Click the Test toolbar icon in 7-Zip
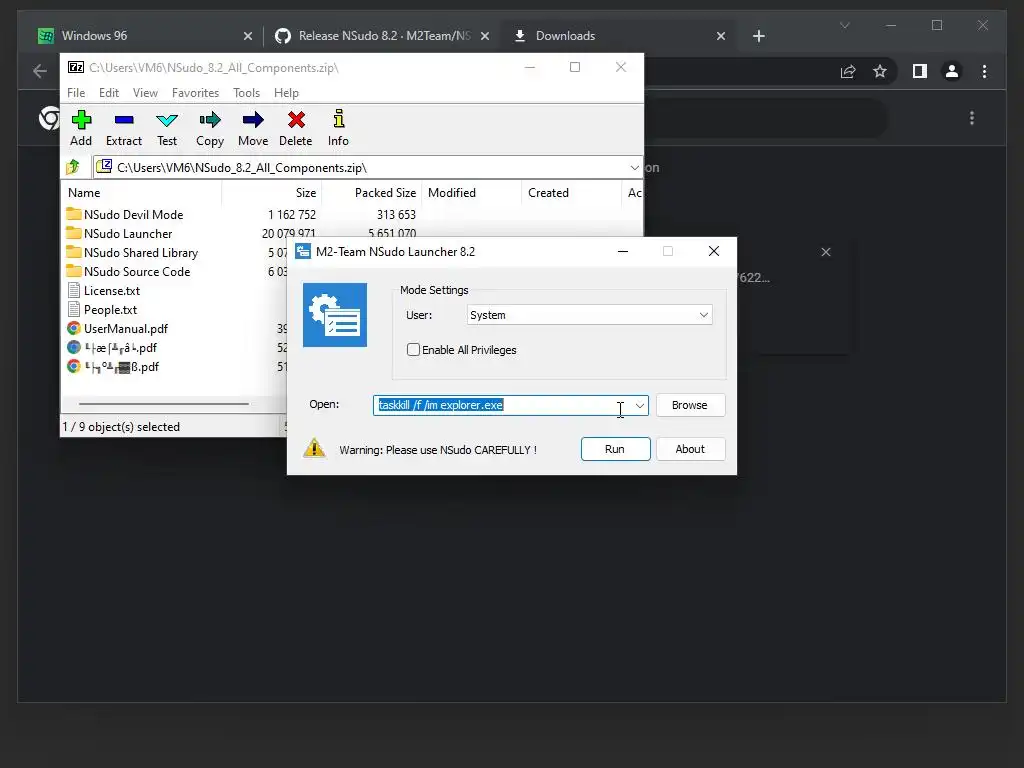 167,120
